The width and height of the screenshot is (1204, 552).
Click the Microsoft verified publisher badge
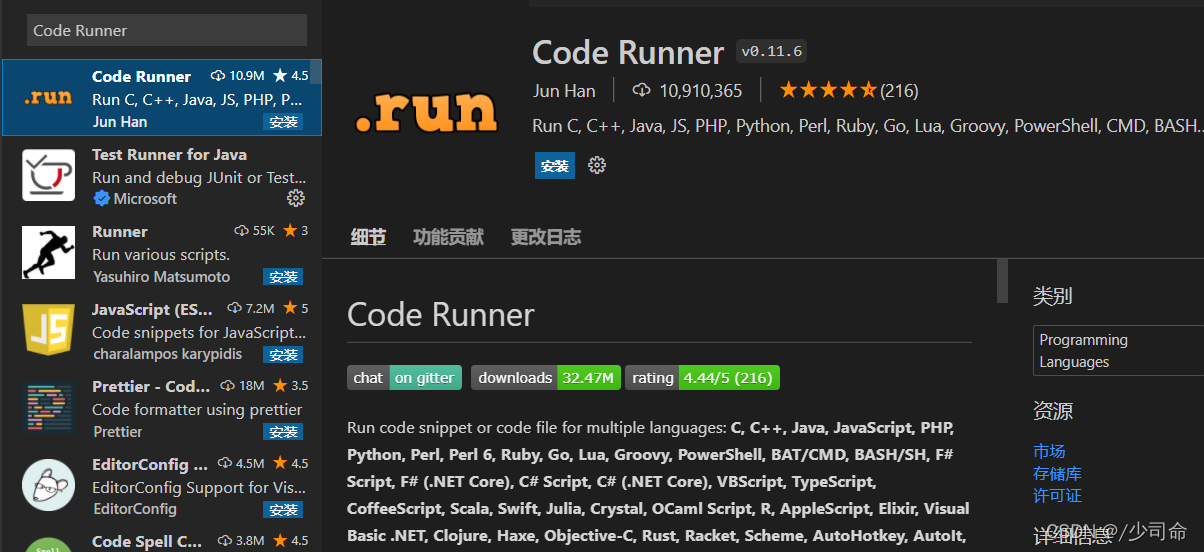[x=100, y=199]
